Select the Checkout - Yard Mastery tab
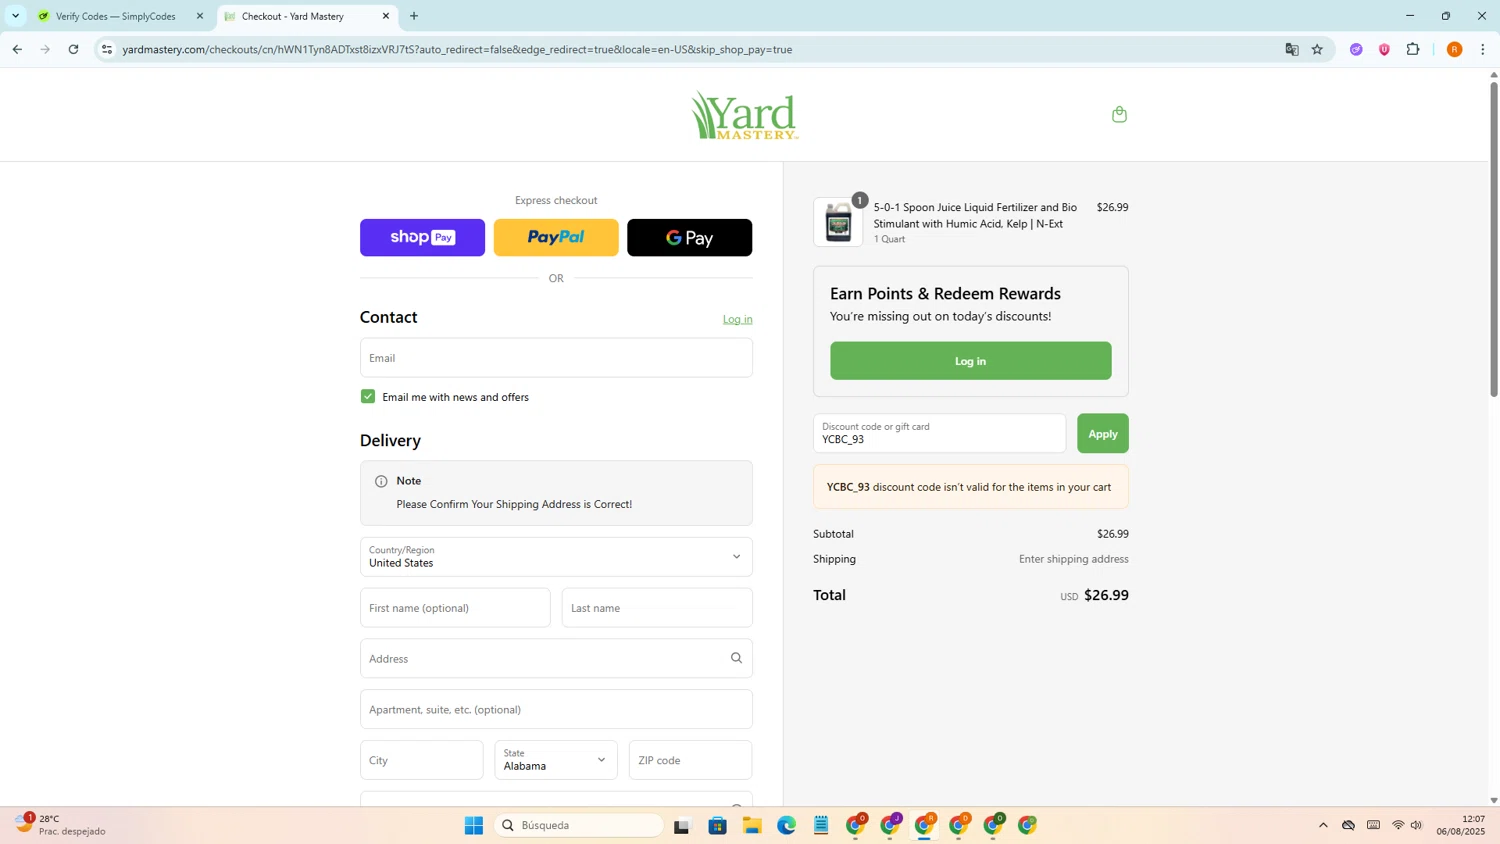This screenshot has width=1500, height=844. tap(293, 16)
